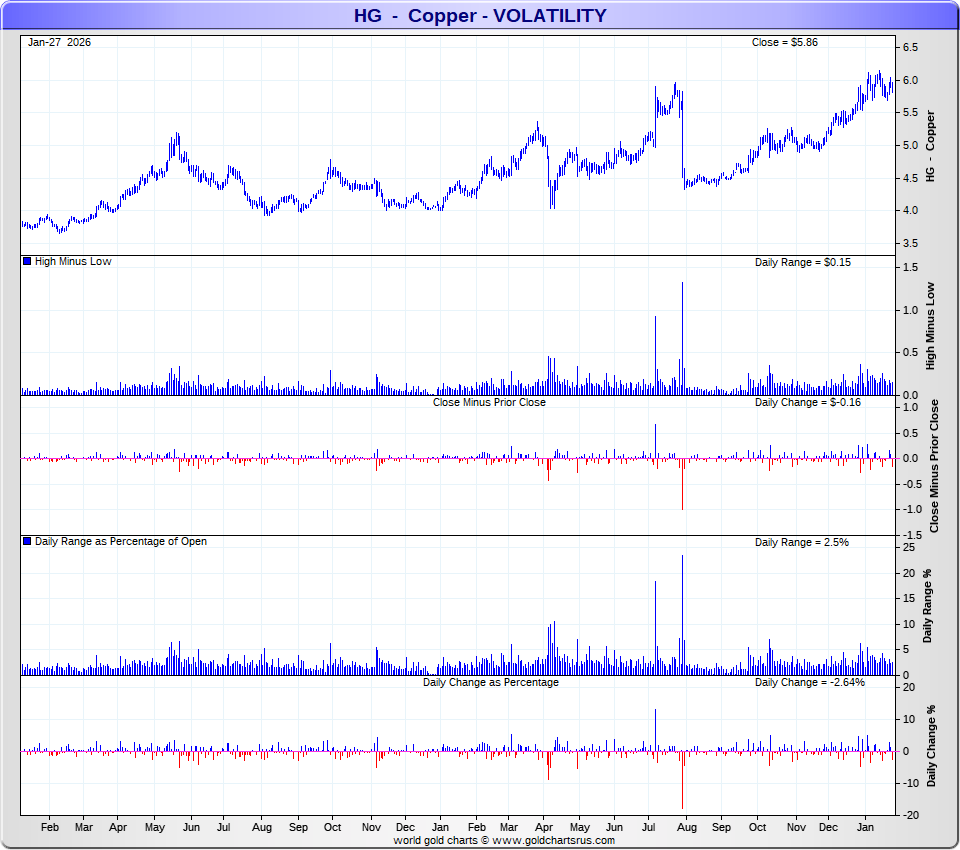Click the HG - Copper vertical axis title
The height and width of the screenshot is (850, 960).
pos(930,146)
